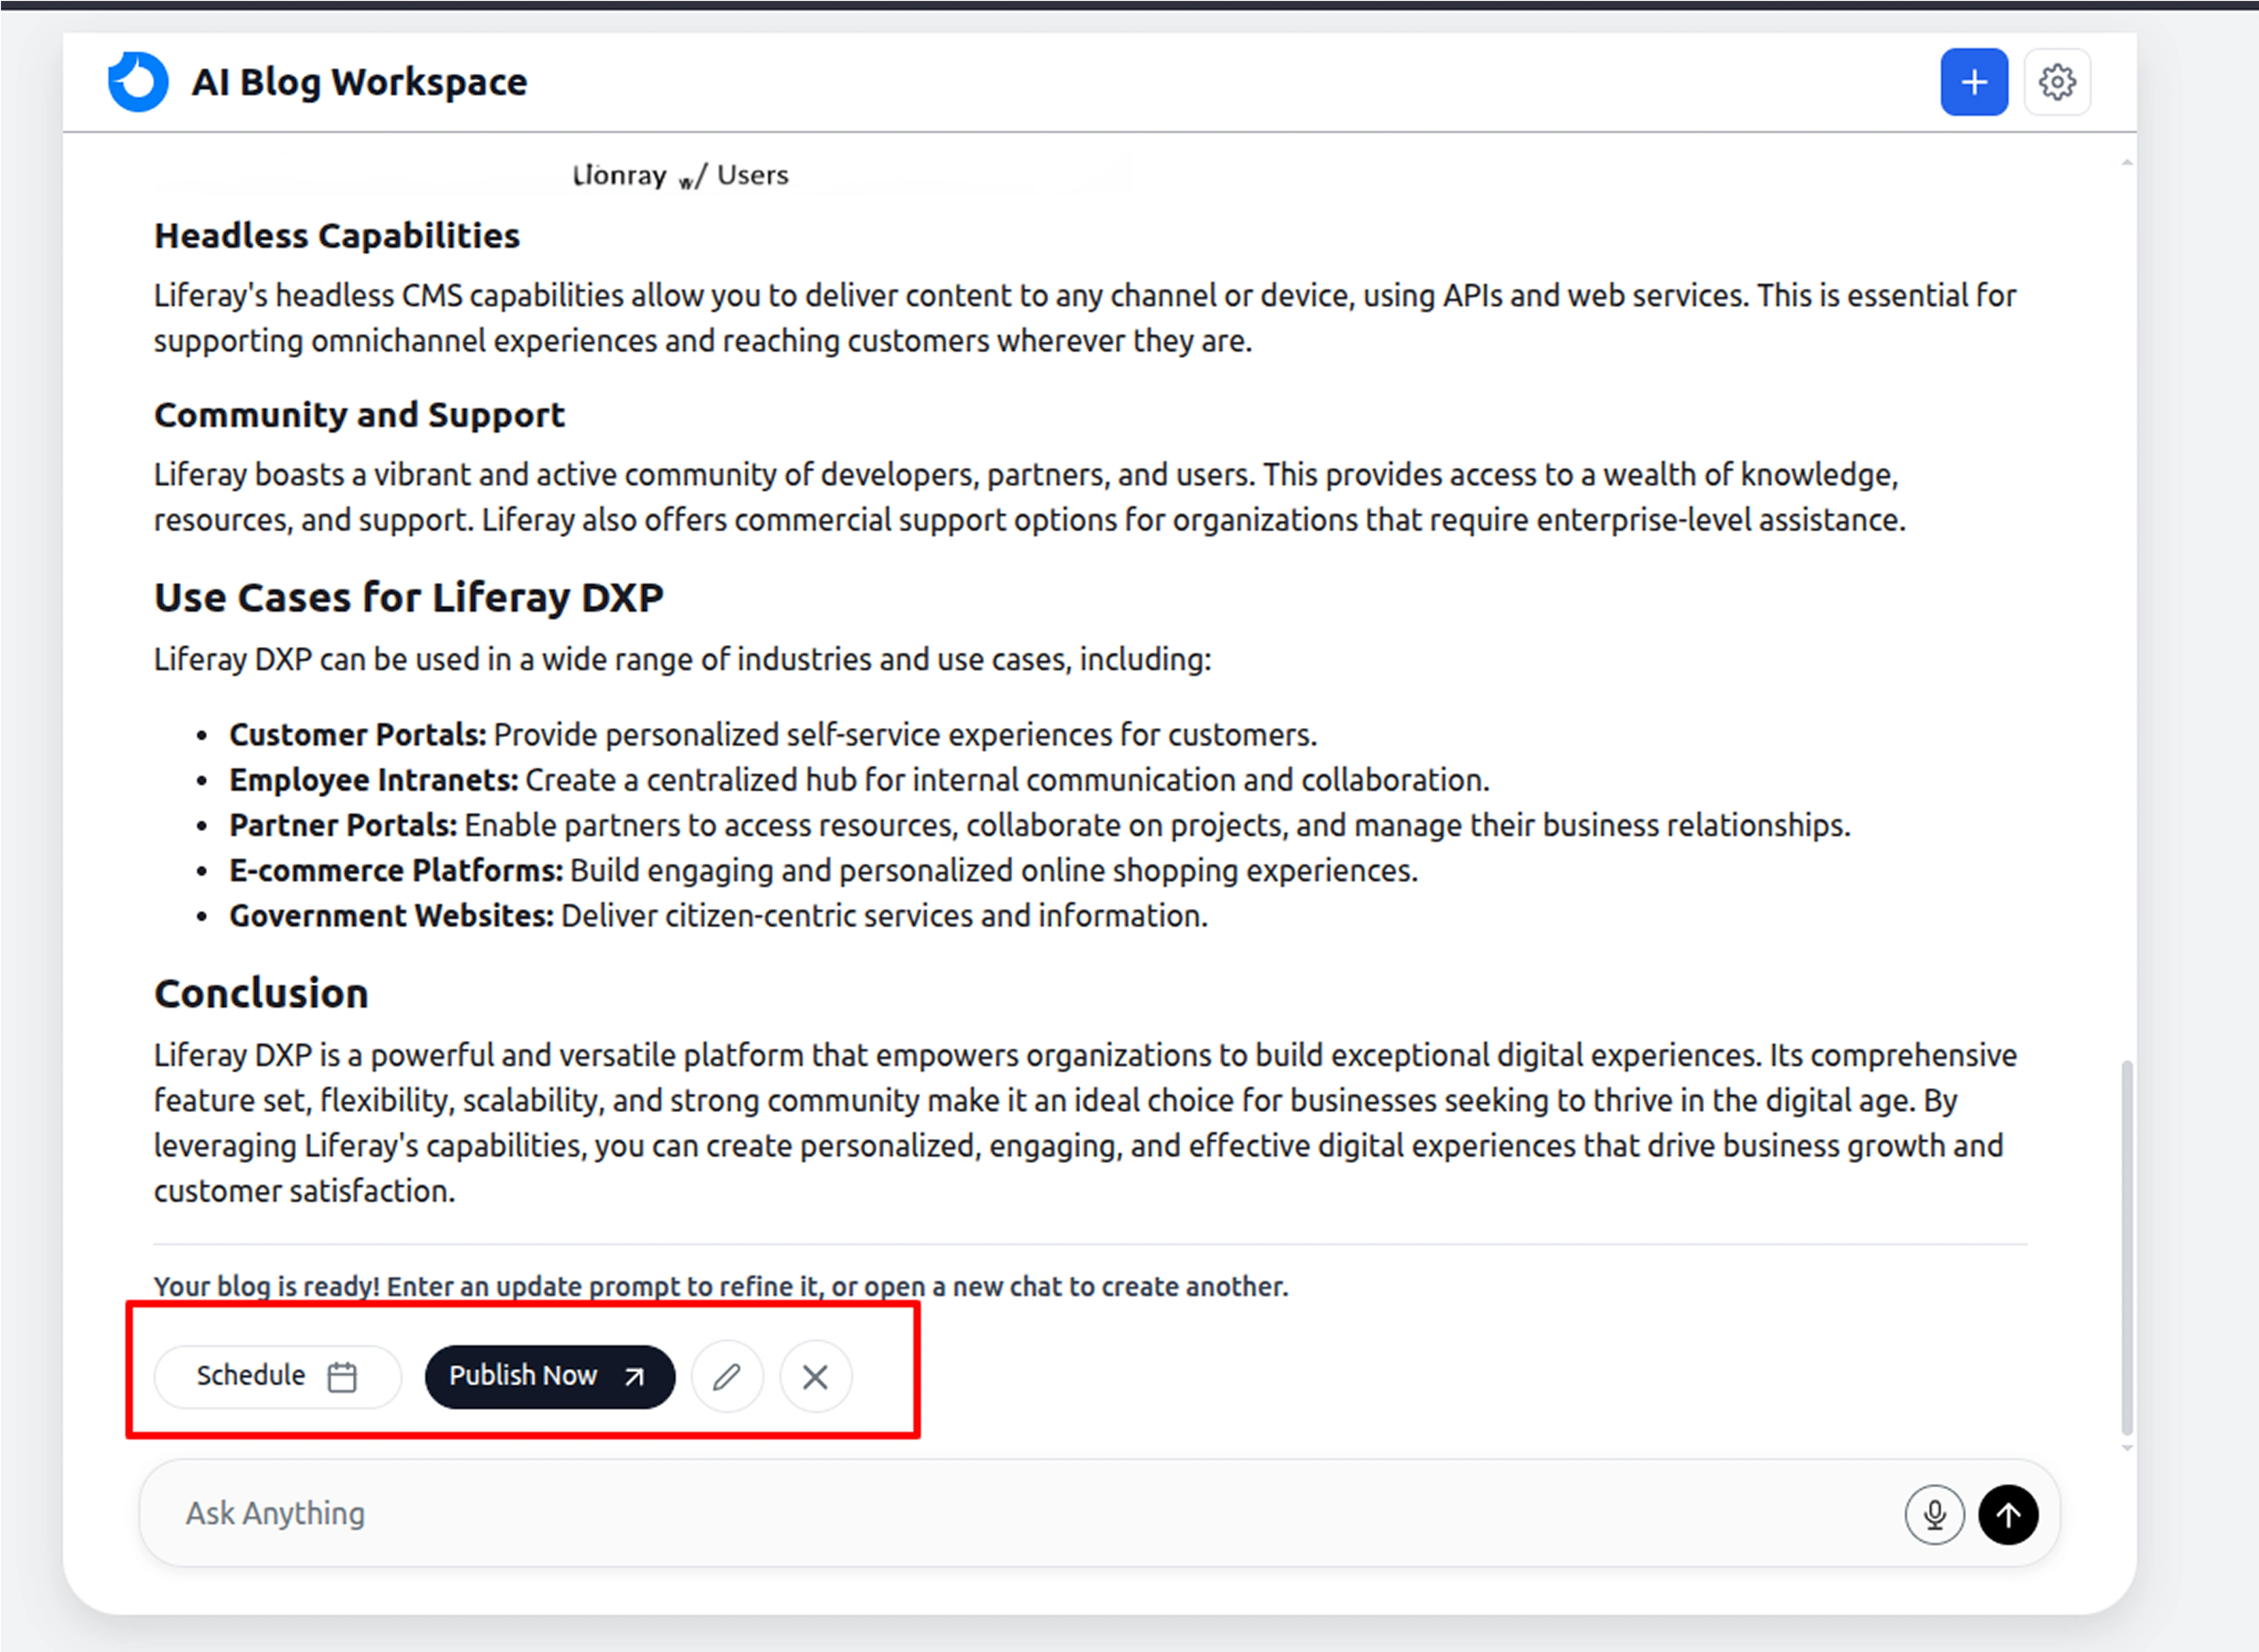This screenshot has width=2259, height=1652.
Task: Click the scrollbar down arrow
Action: pyautogui.click(x=2126, y=1447)
